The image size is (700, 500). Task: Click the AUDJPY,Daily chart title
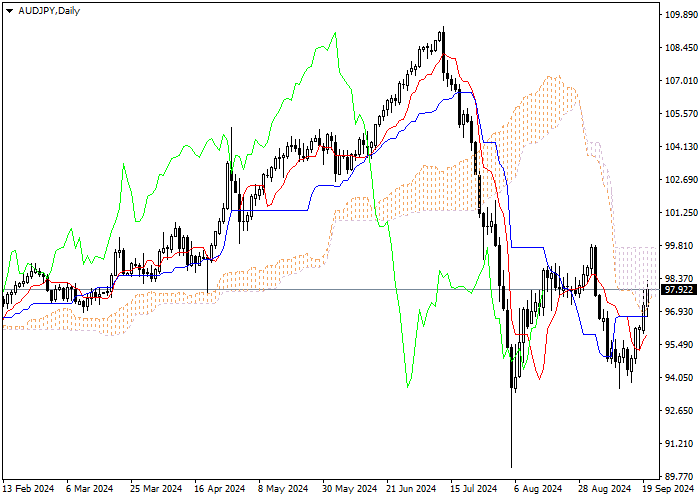(49, 11)
